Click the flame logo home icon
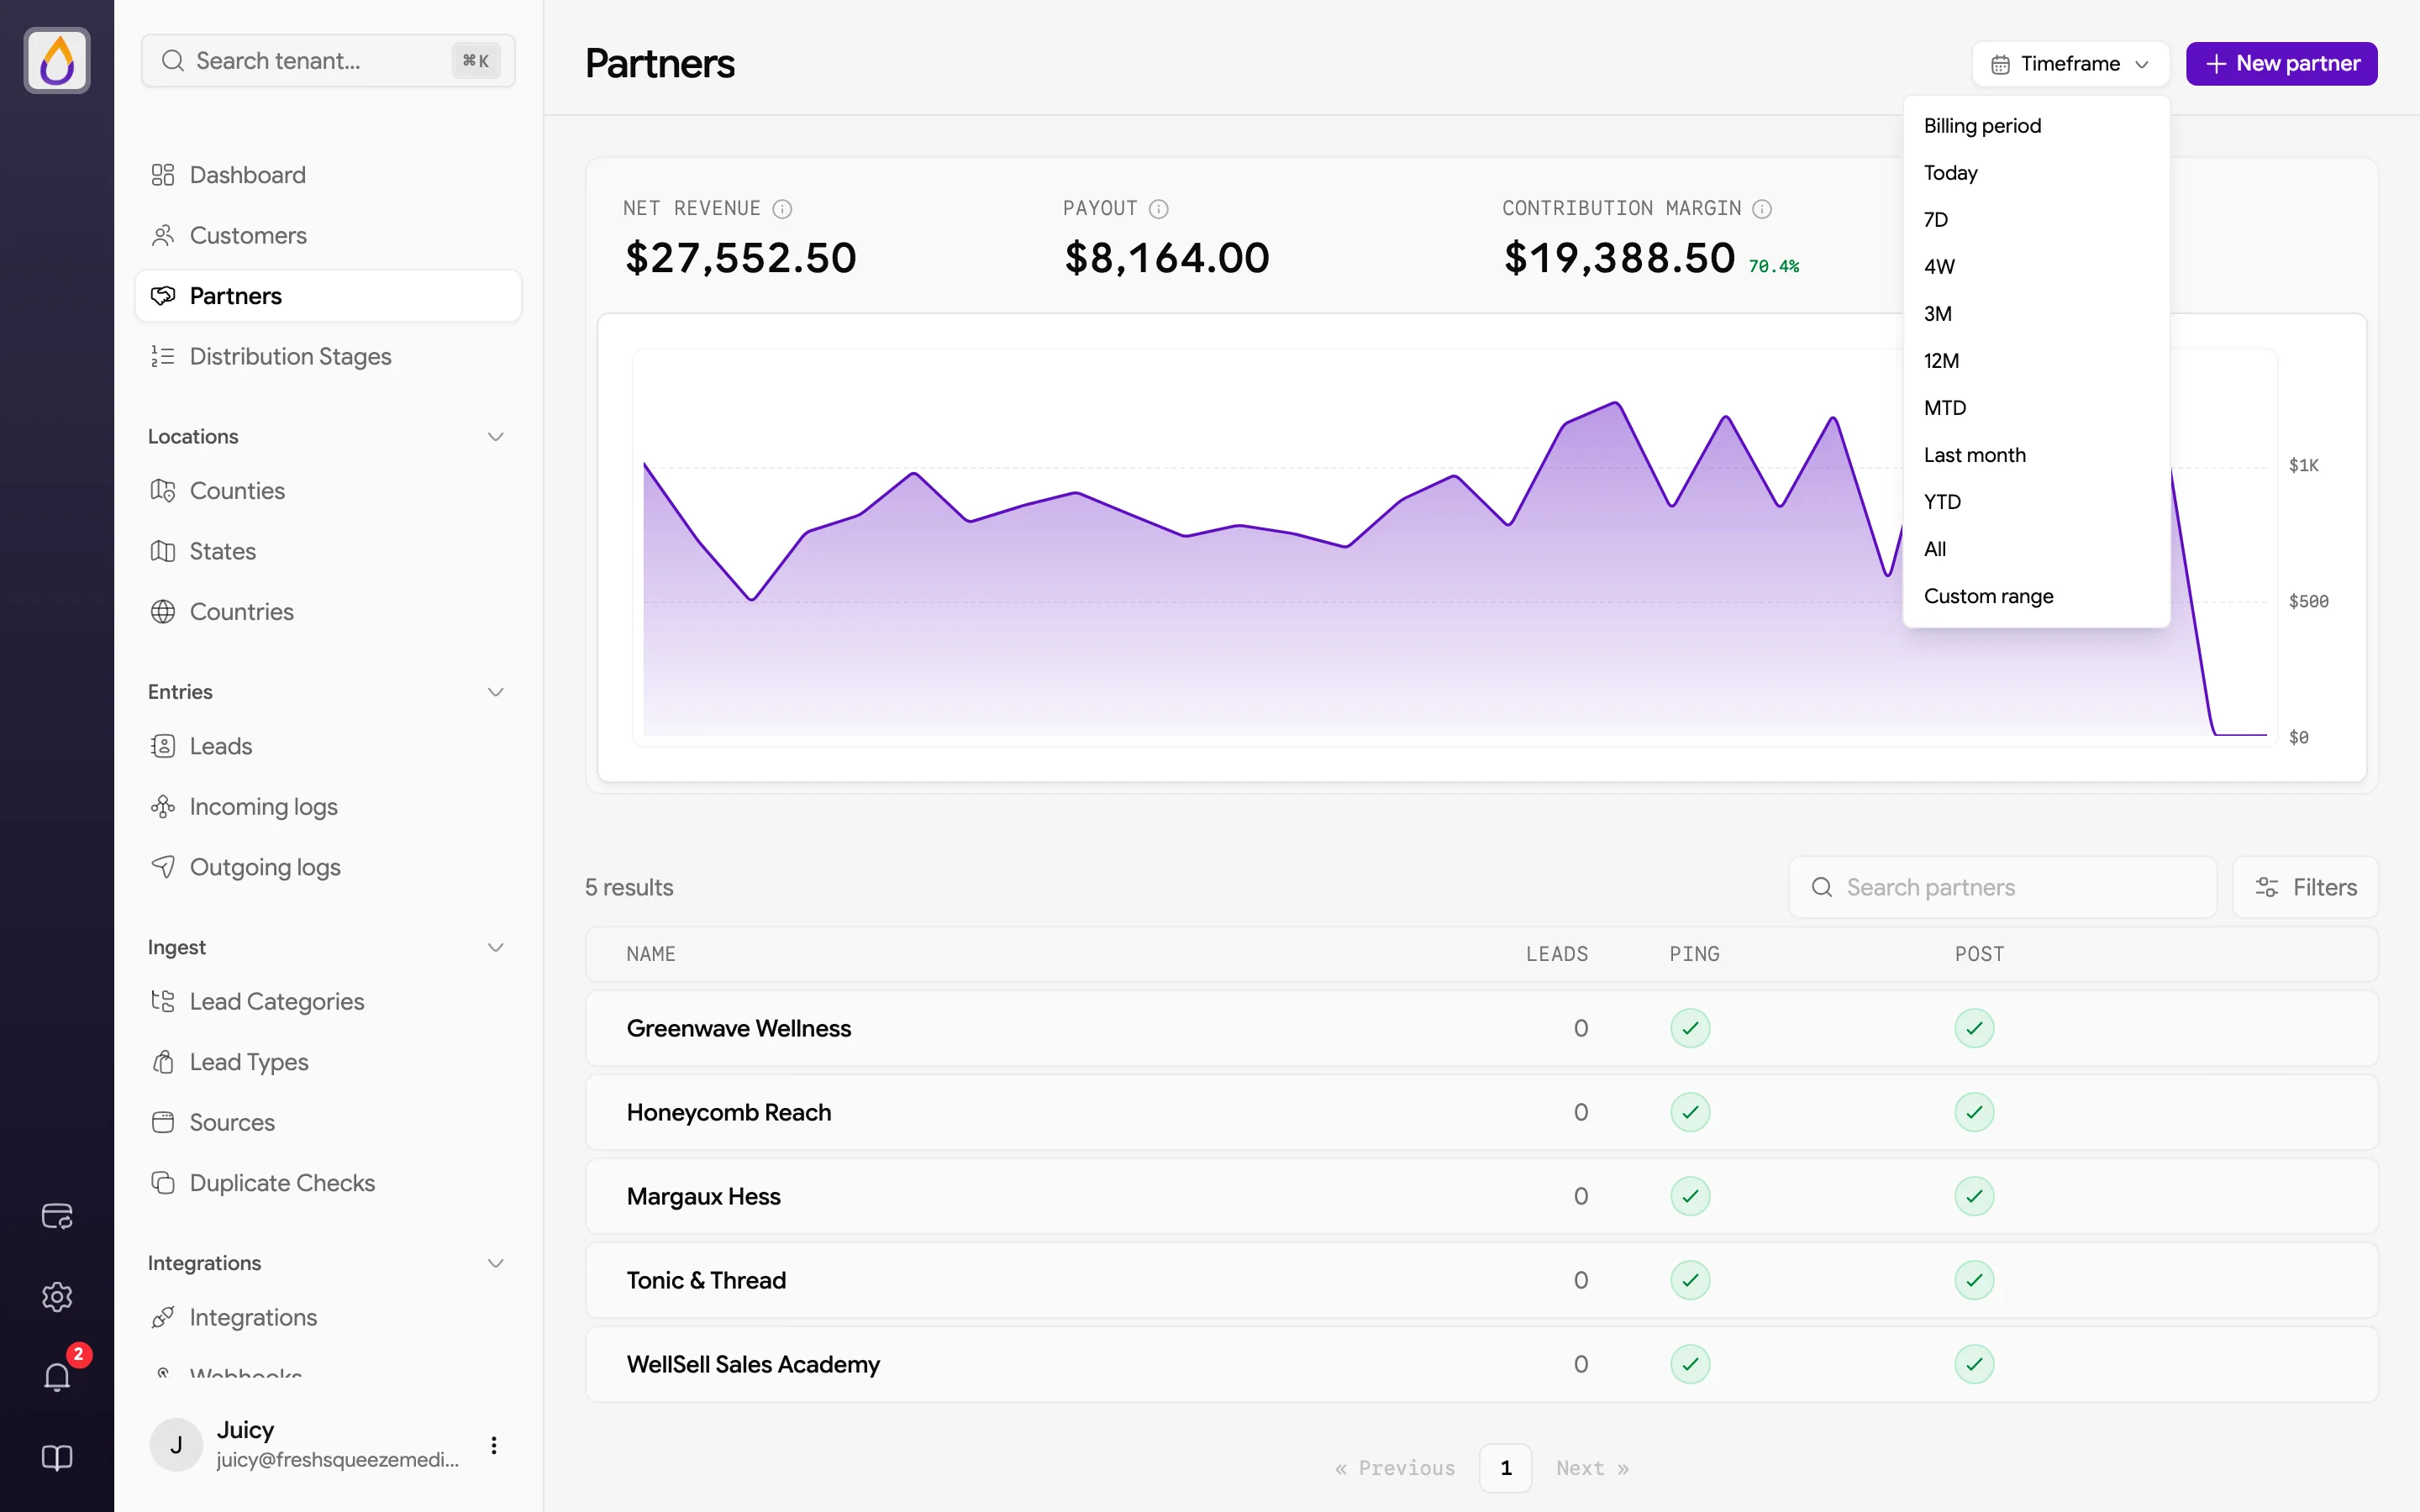This screenshot has width=2420, height=1512. pyautogui.click(x=57, y=60)
